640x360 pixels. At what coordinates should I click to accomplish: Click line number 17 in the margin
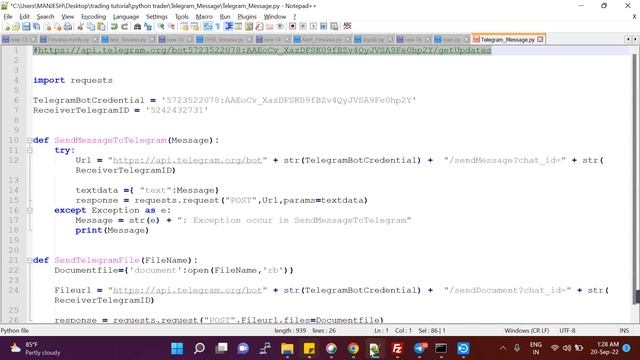13,220
